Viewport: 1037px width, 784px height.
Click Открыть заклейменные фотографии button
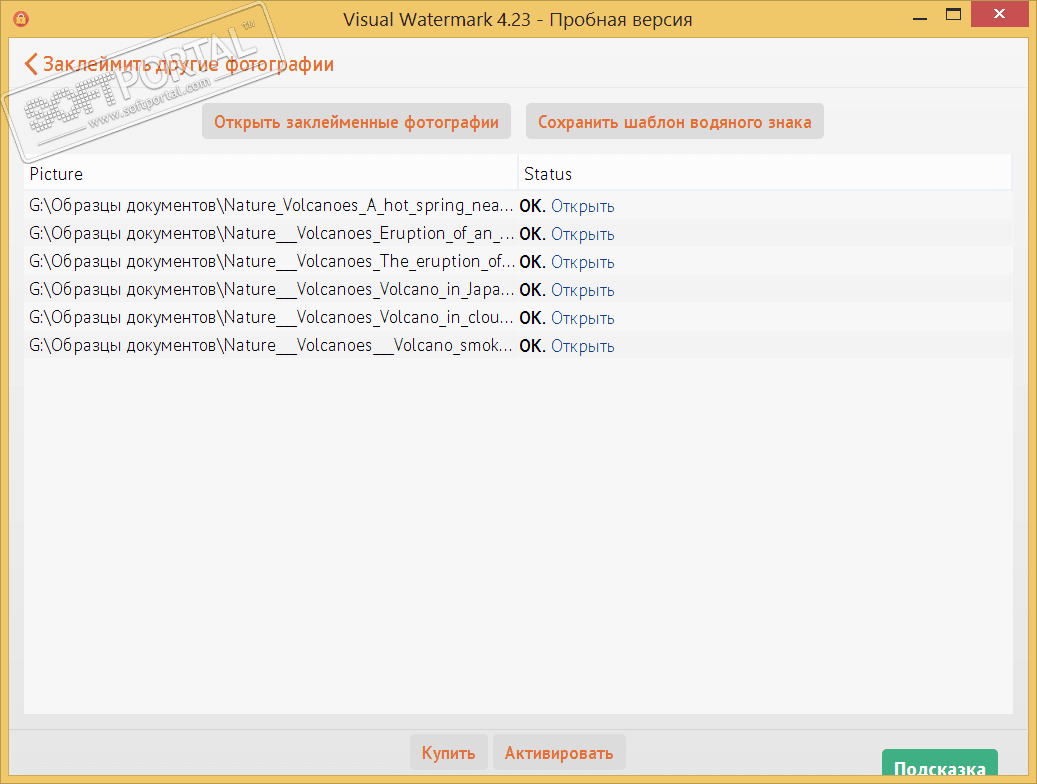click(x=356, y=122)
